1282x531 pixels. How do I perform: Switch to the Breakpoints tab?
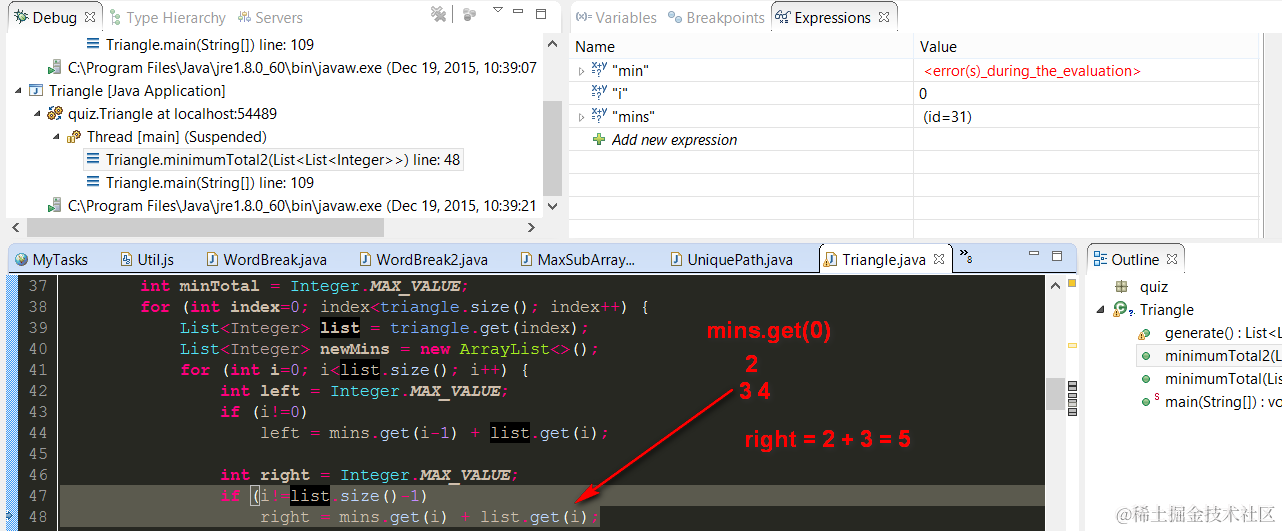(x=717, y=18)
